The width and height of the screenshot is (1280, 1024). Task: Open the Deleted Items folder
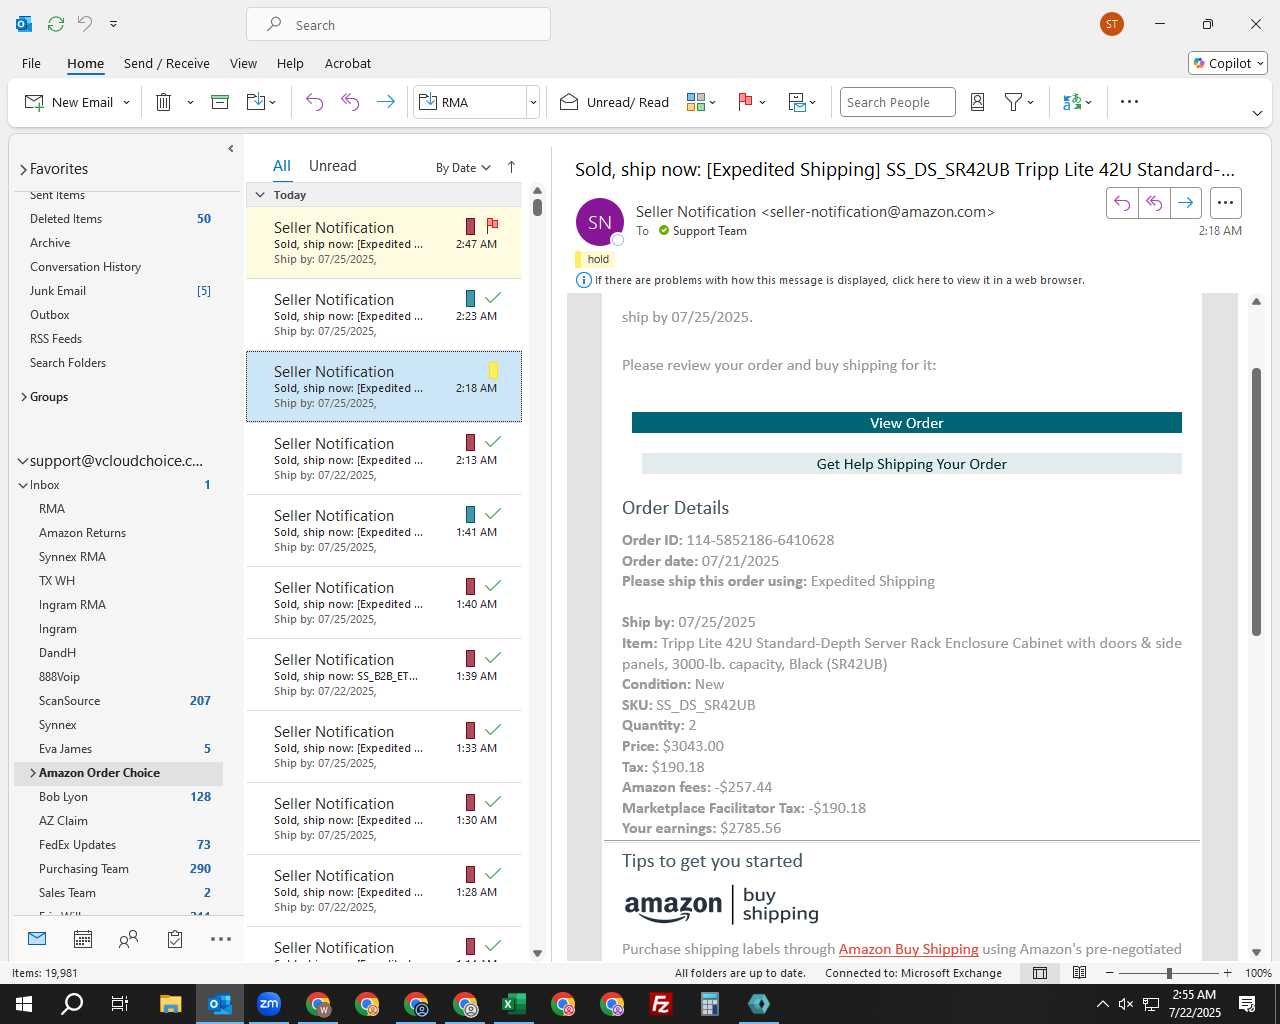pyautogui.click(x=66, y=219)
